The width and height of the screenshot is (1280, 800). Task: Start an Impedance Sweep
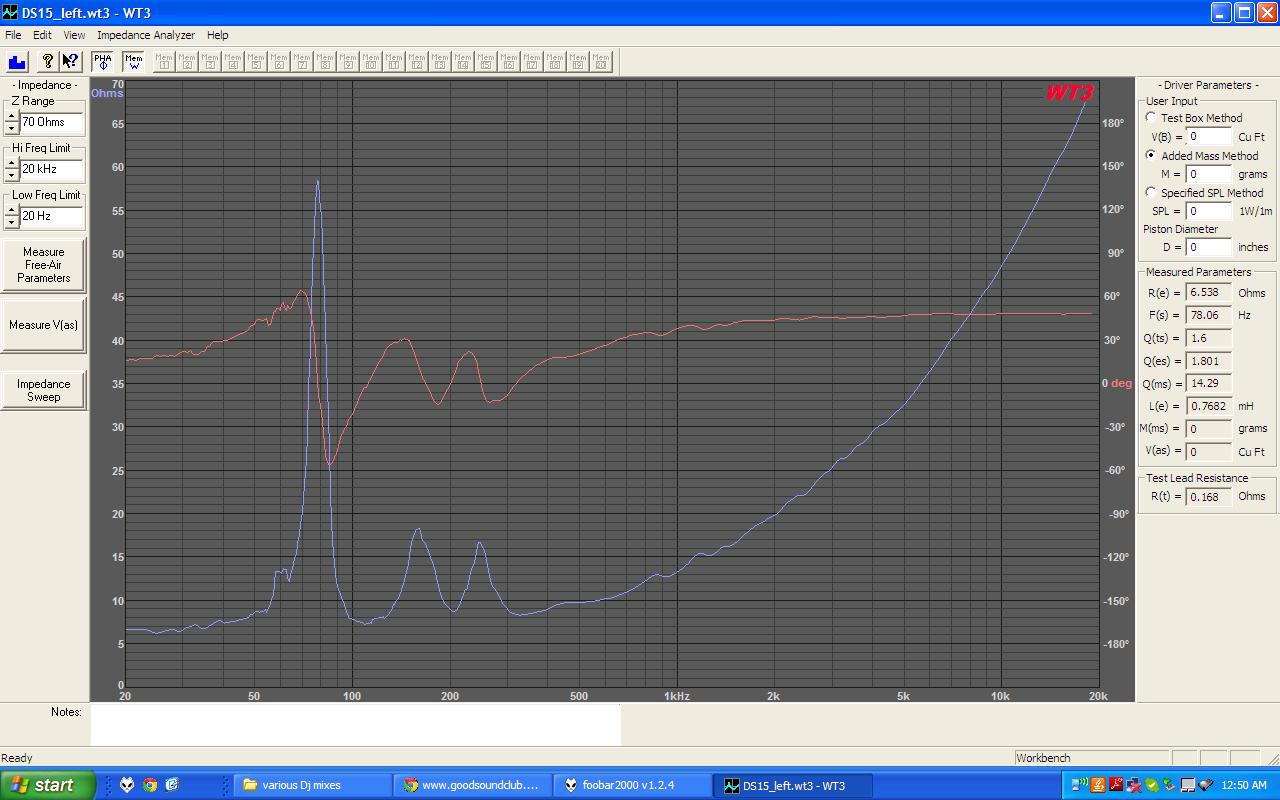coord(43,390)
